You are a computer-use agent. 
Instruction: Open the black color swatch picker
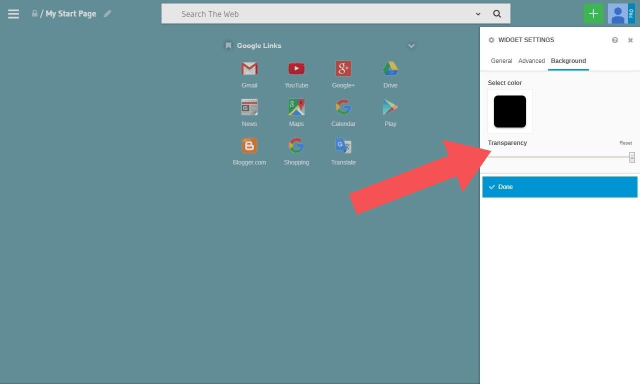click(x=510, y=111)
